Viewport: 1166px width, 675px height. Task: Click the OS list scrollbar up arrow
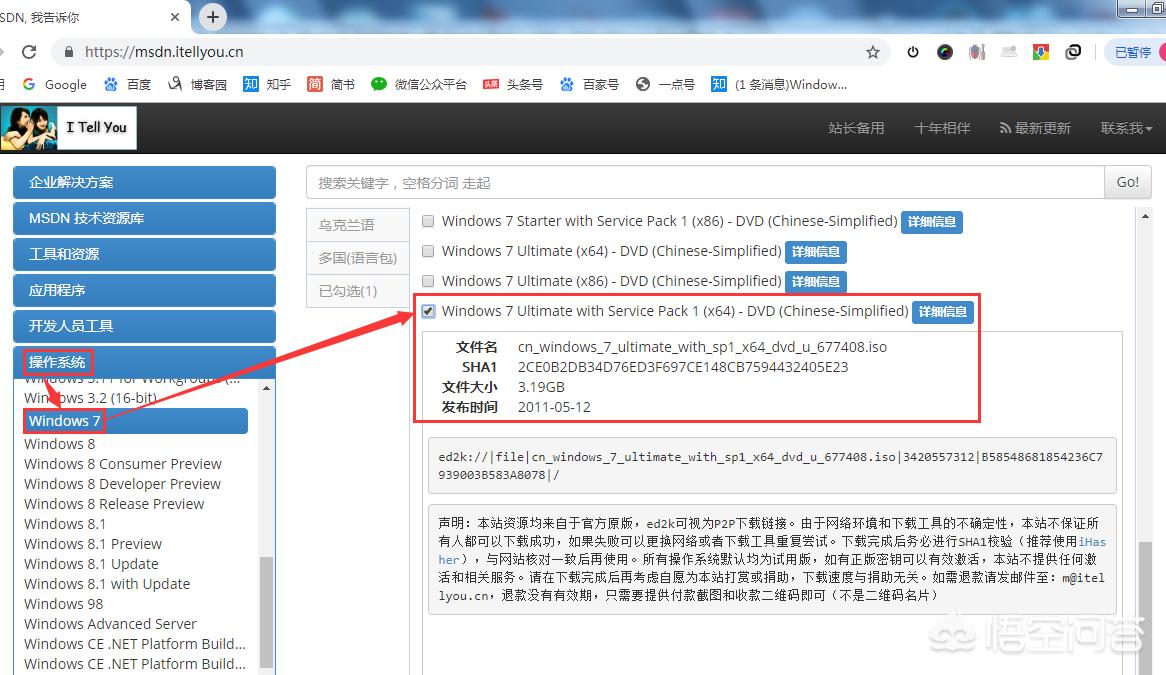[266, 388]
